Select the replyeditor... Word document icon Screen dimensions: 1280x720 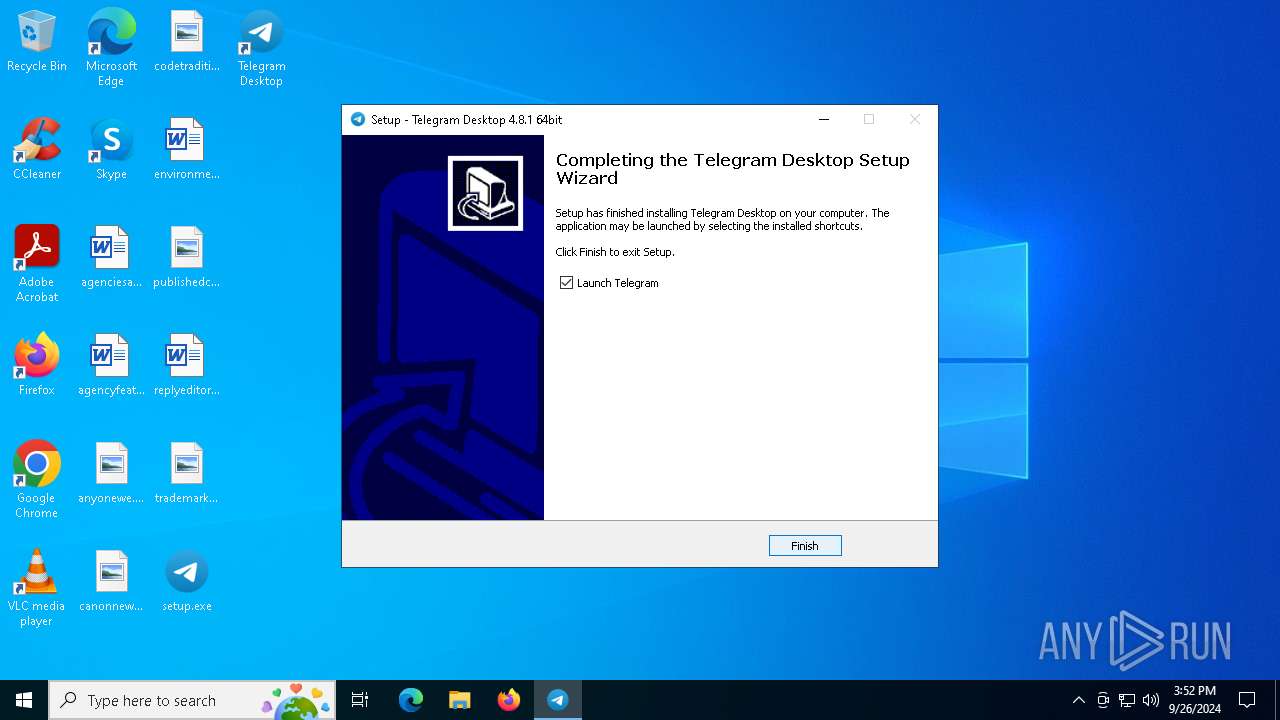pos(187,366)
